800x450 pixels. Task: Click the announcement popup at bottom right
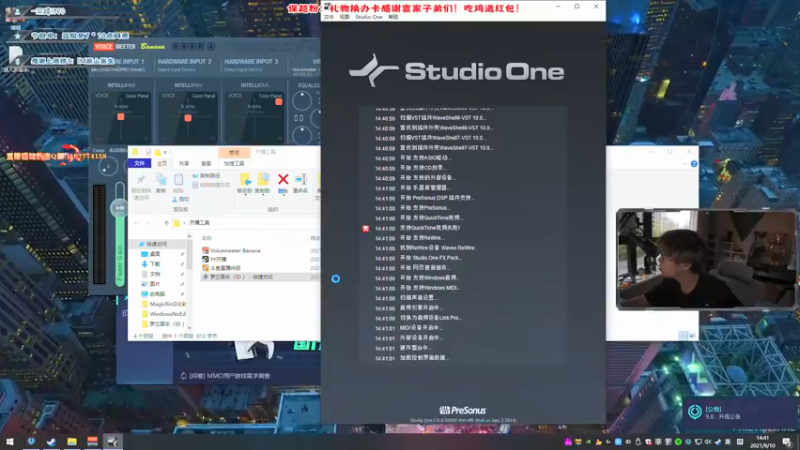coord(739,412)
